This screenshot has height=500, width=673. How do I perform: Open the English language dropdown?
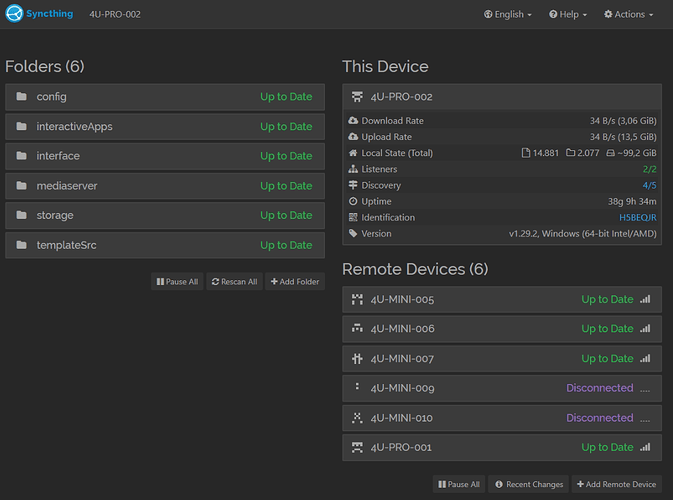[x=508, y=14]
